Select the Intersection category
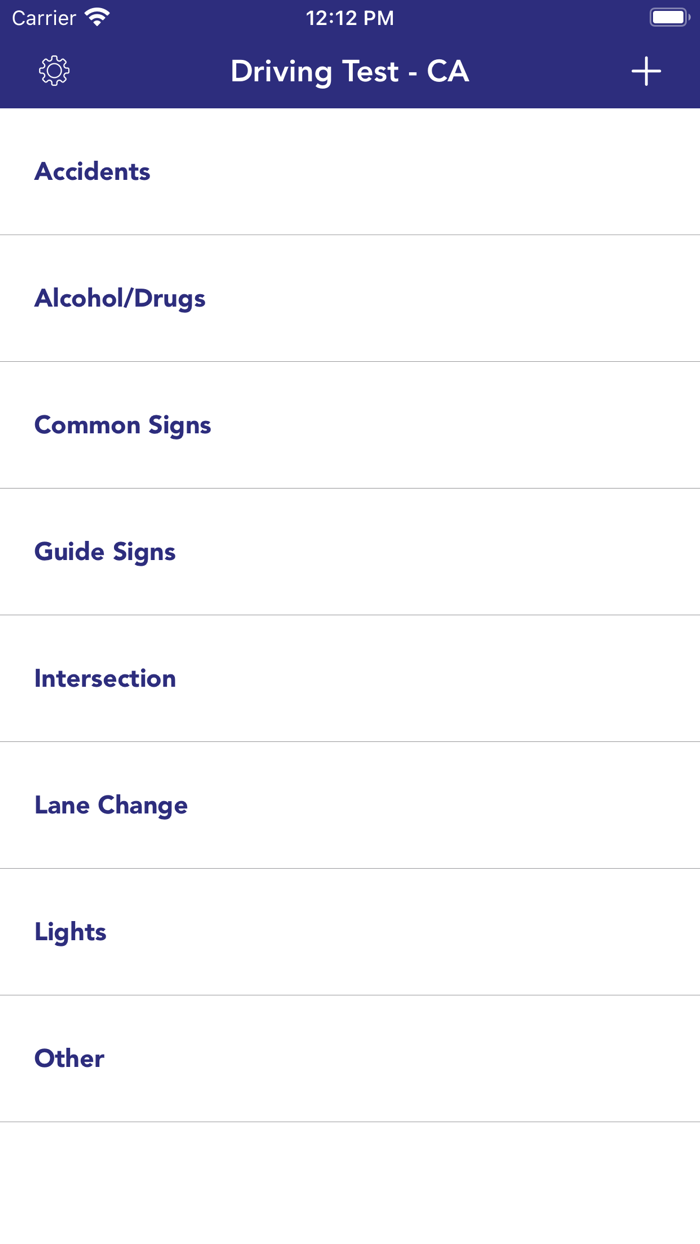 [105, 678]
